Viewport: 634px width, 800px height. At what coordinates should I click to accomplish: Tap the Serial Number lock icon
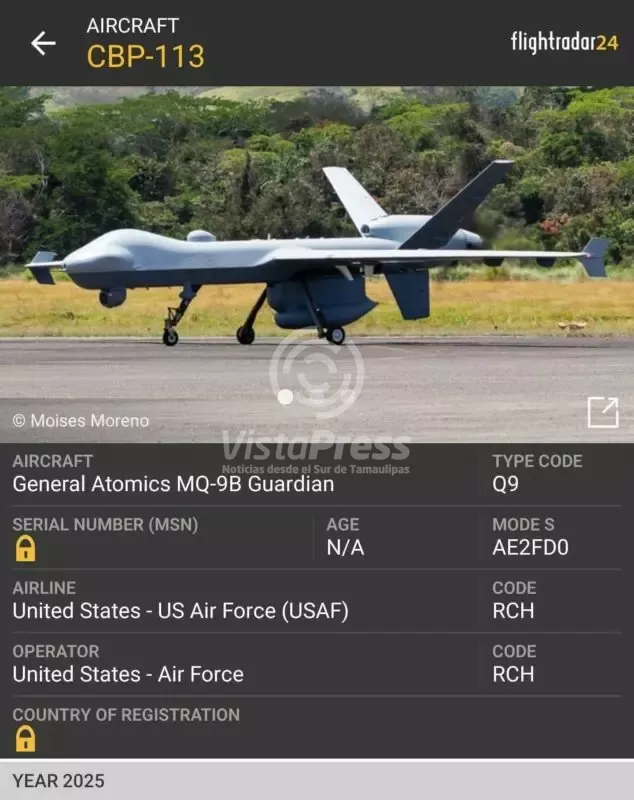pos(25,548)
